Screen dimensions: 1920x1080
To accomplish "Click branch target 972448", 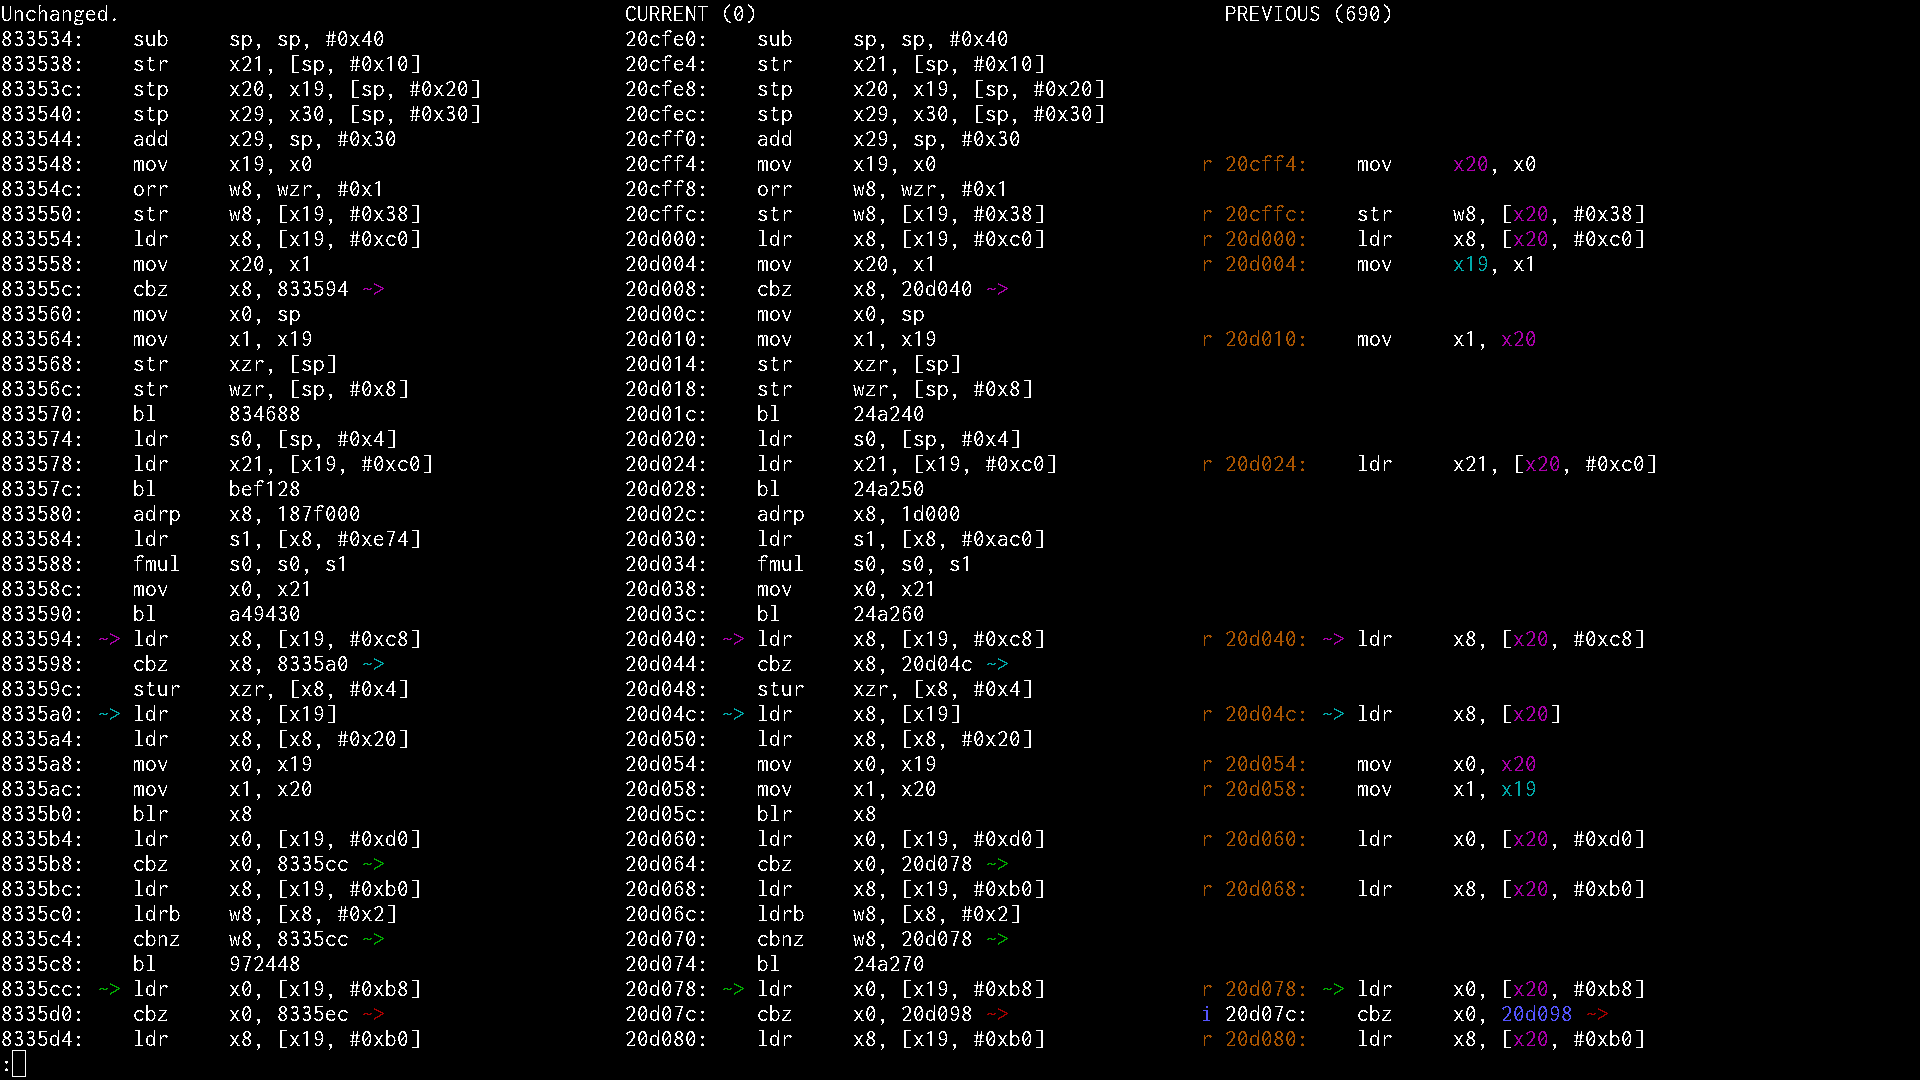I will [x=264, y=964].
